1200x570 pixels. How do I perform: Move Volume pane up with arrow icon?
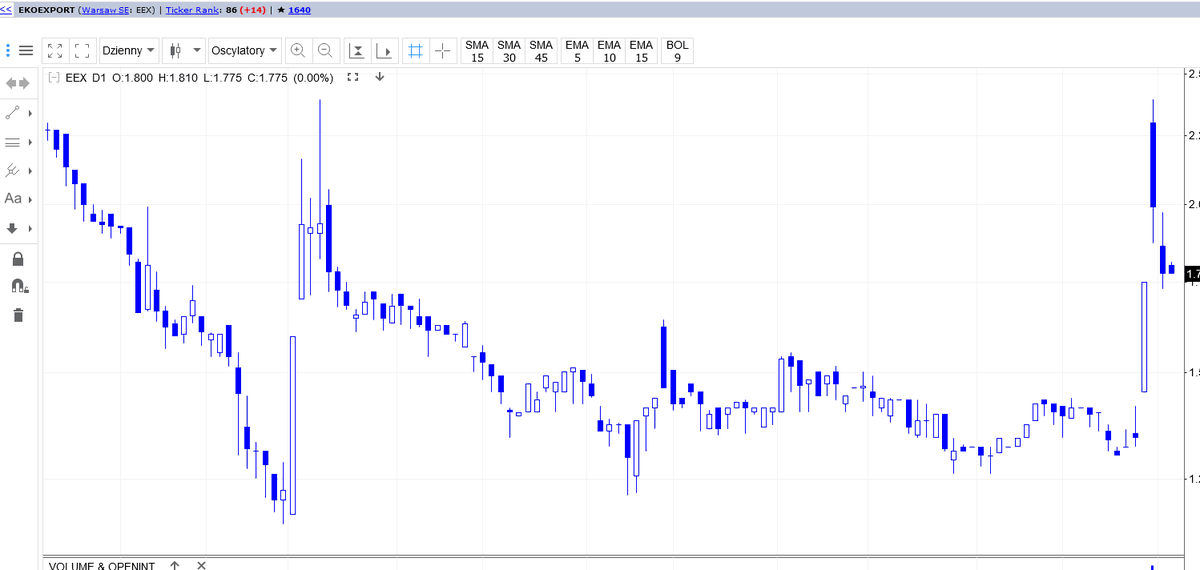tap(174, 566)
